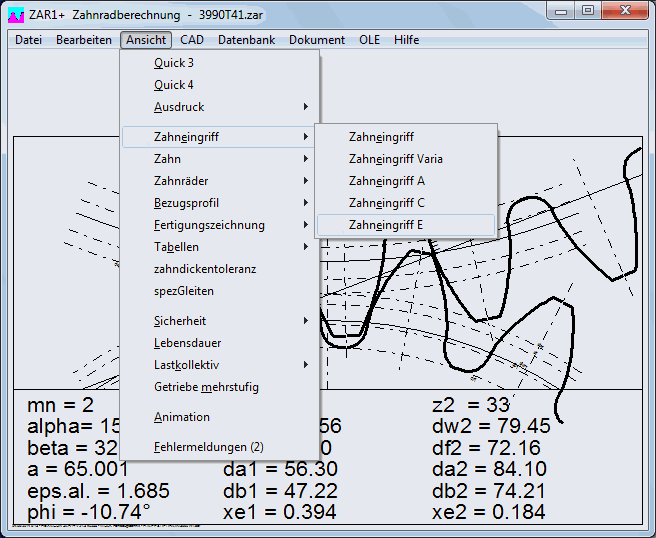The width and height of the screenshot is (656, 538).
Task: Open the CAD menu
Action: (x=192, y=40)
